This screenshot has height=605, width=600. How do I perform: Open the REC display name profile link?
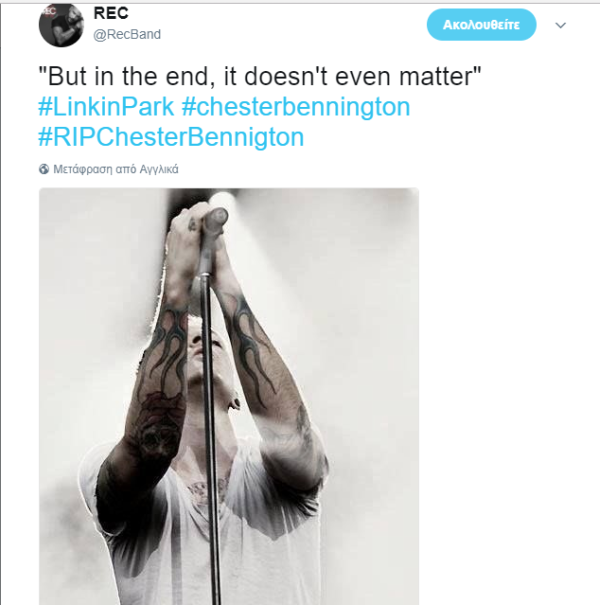110,14
